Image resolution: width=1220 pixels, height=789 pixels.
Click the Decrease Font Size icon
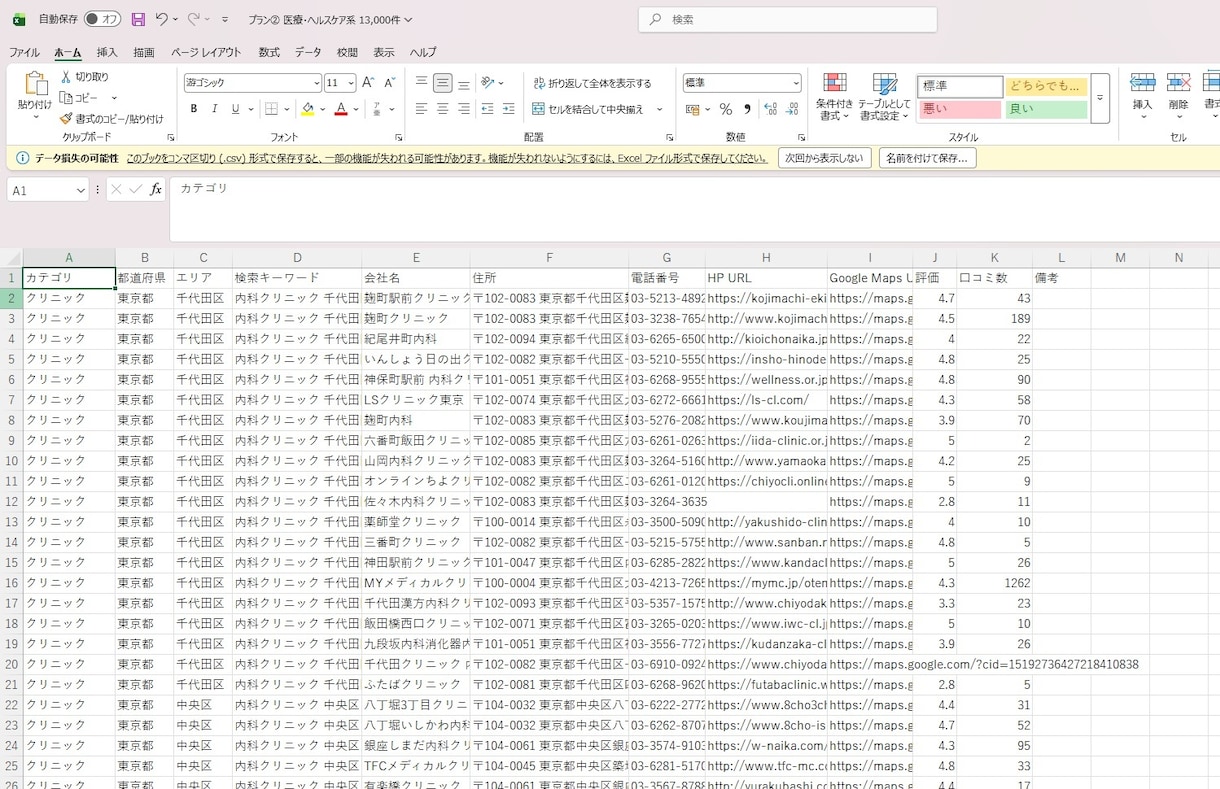point(389,83)
